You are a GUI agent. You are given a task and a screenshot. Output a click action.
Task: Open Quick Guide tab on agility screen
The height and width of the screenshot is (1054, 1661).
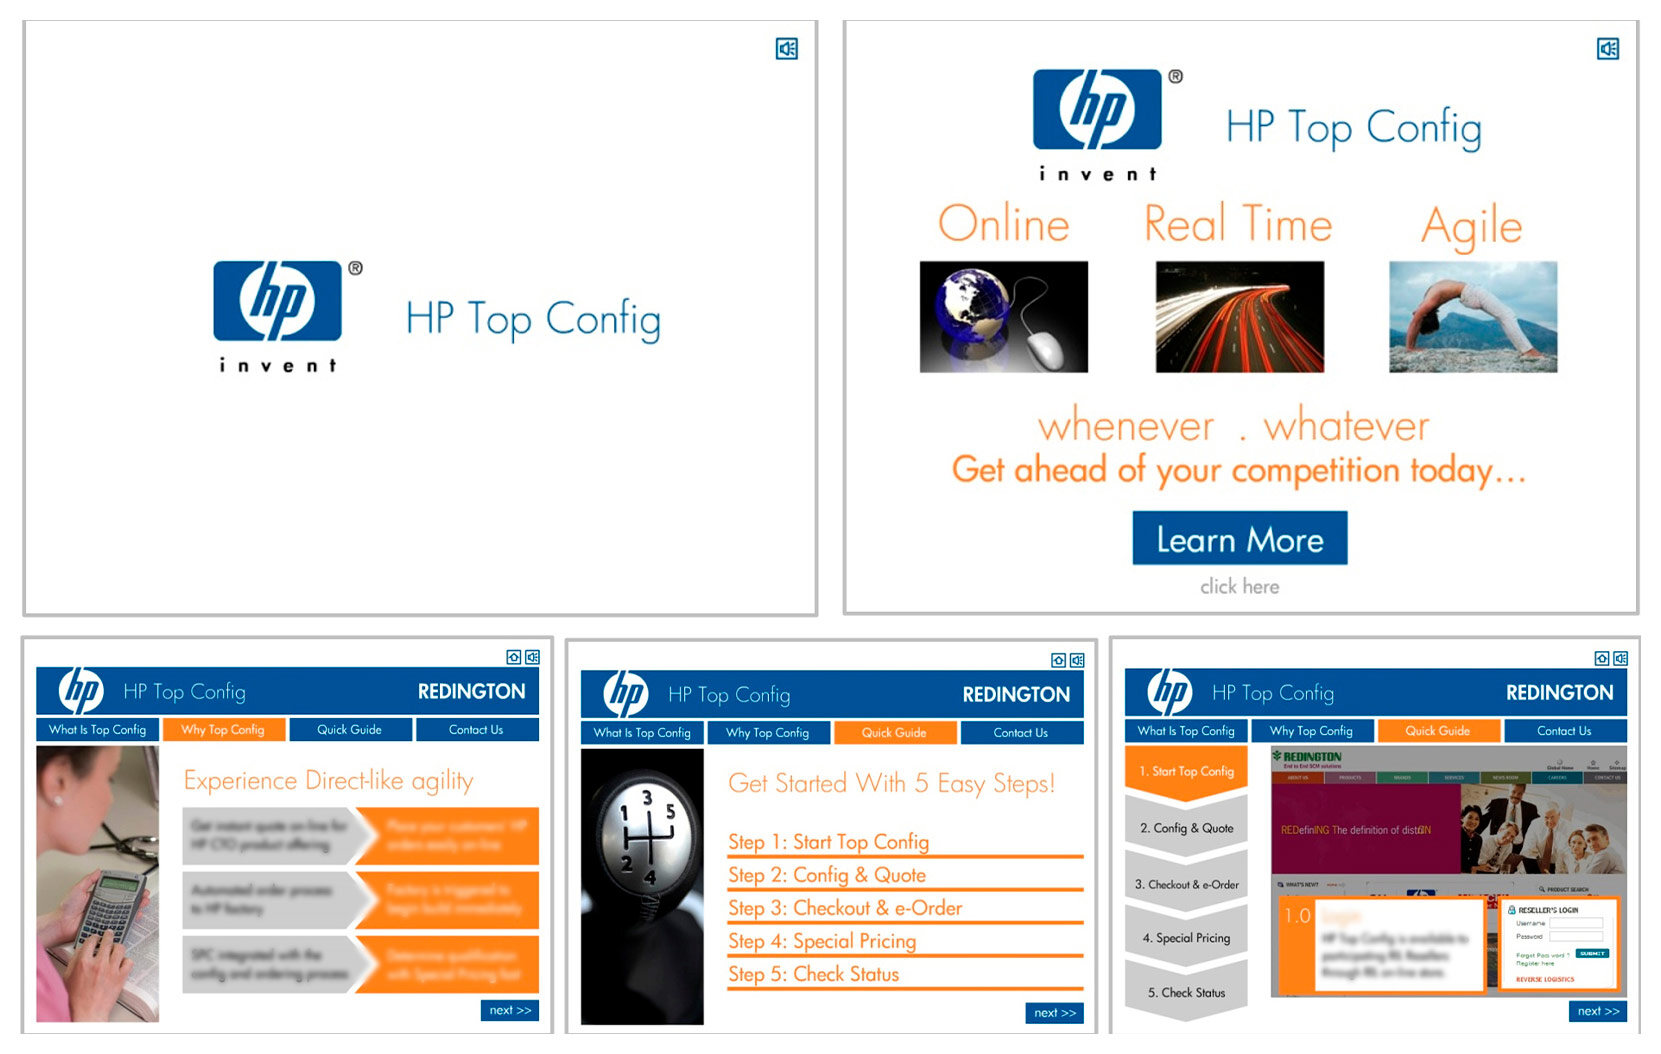point(350,729)
